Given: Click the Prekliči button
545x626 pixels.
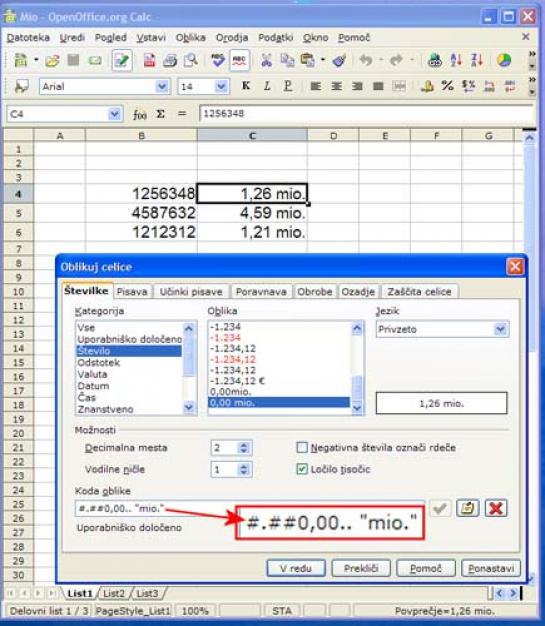Looking at the screenshot, I should point(361,568).
